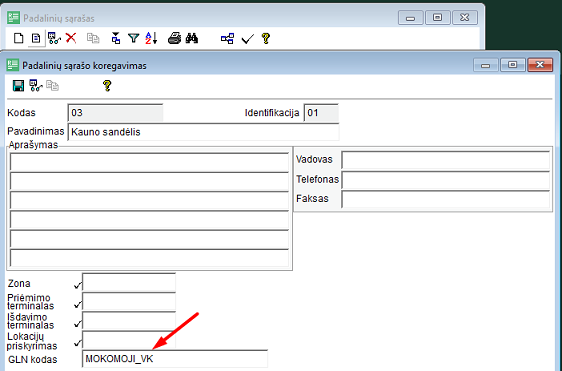Click the printer icon in Padalinių sąrašas toolbar
The image size is (562, 371).
175,38
